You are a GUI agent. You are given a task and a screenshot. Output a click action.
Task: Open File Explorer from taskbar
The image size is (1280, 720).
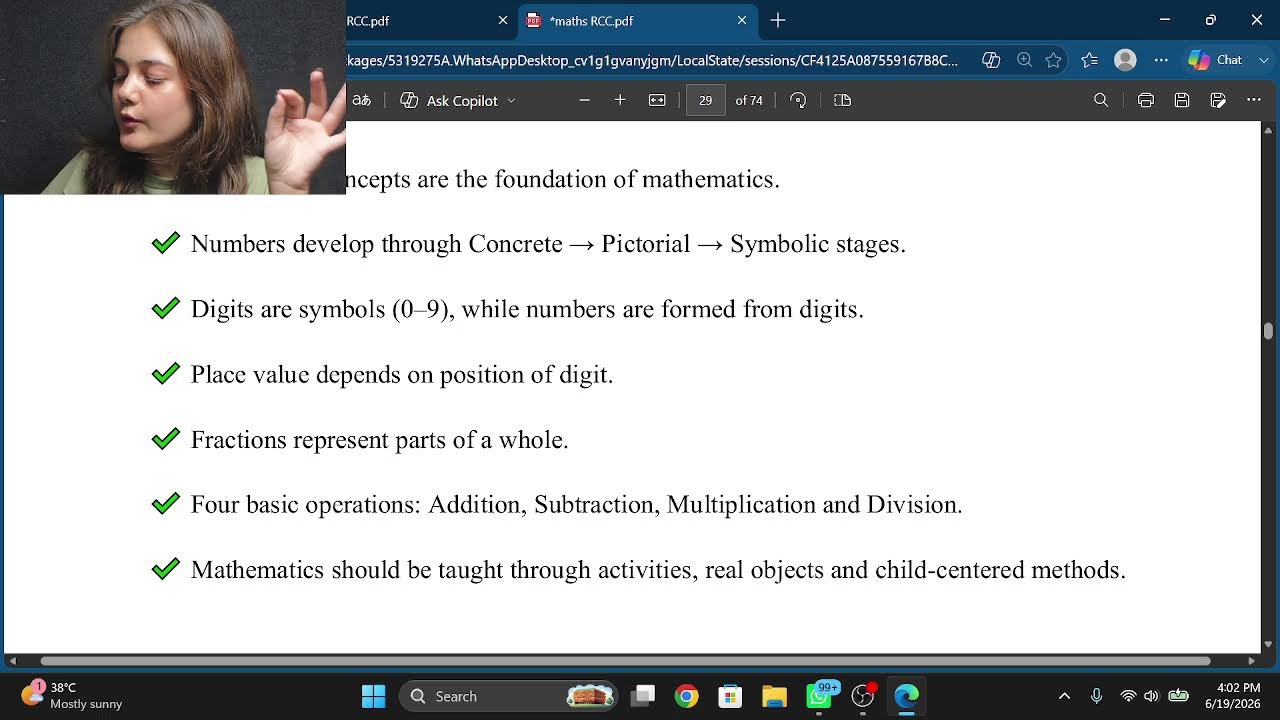774,696
